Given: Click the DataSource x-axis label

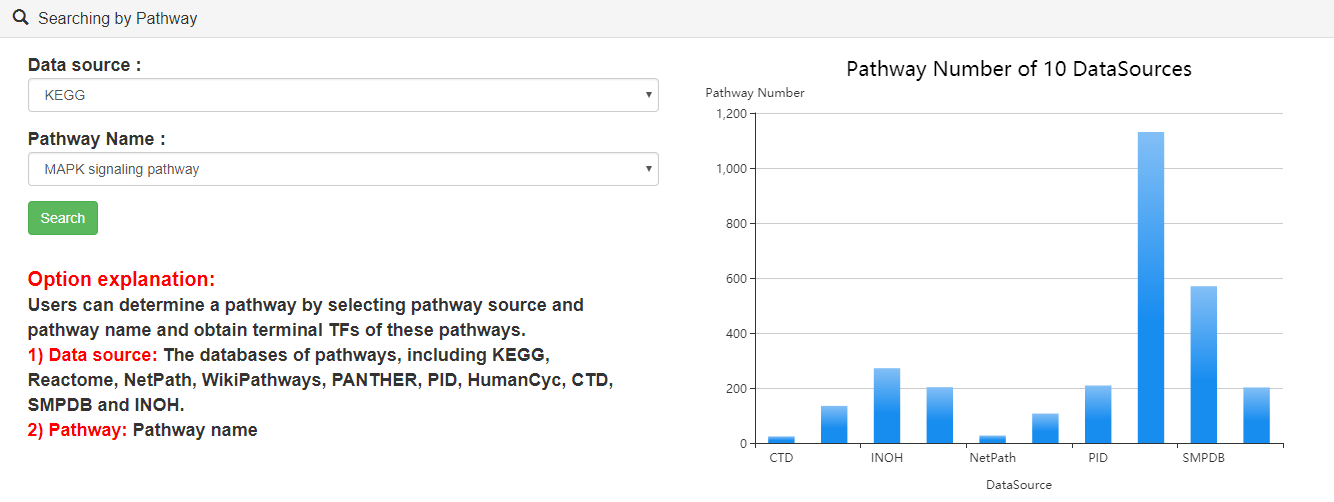Looking at the screenshot, I should click(x=1019, y=484).
